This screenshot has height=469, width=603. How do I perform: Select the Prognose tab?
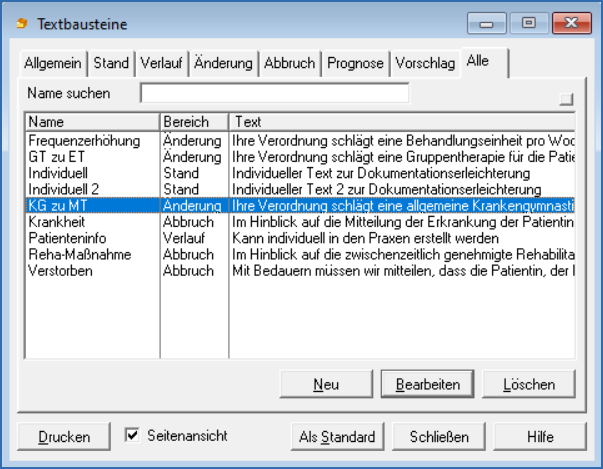tap(355, 63)
